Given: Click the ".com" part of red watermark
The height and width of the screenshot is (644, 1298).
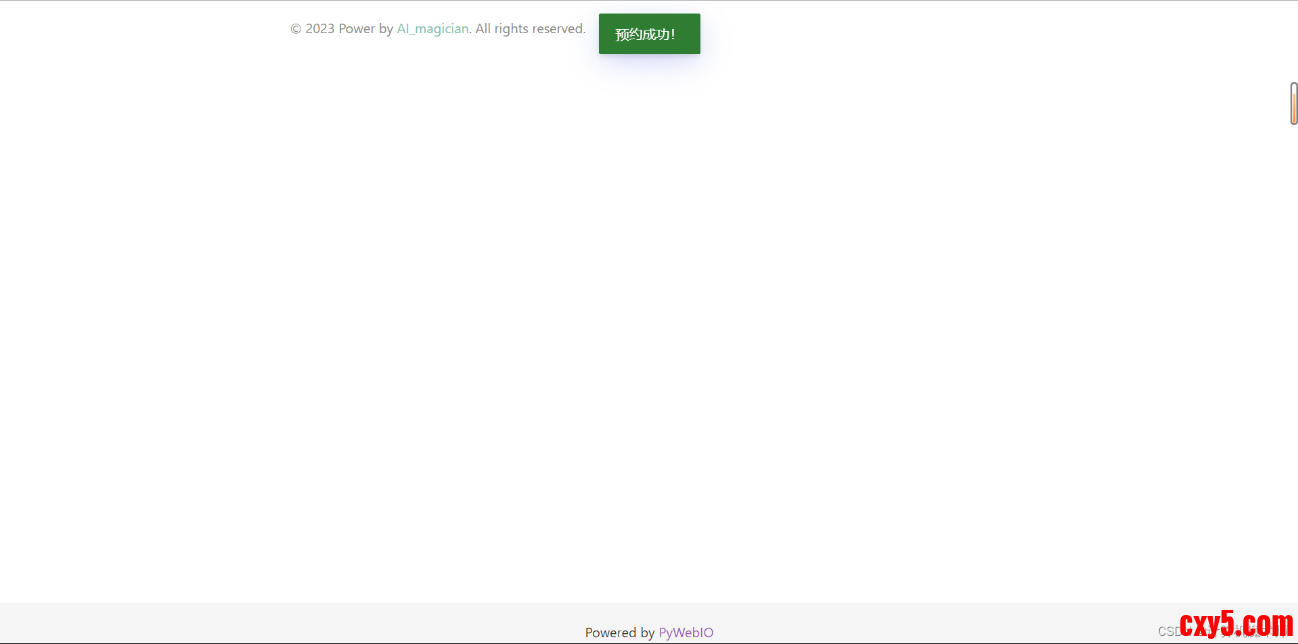Looking at the screenshot, I should 1268,625.
